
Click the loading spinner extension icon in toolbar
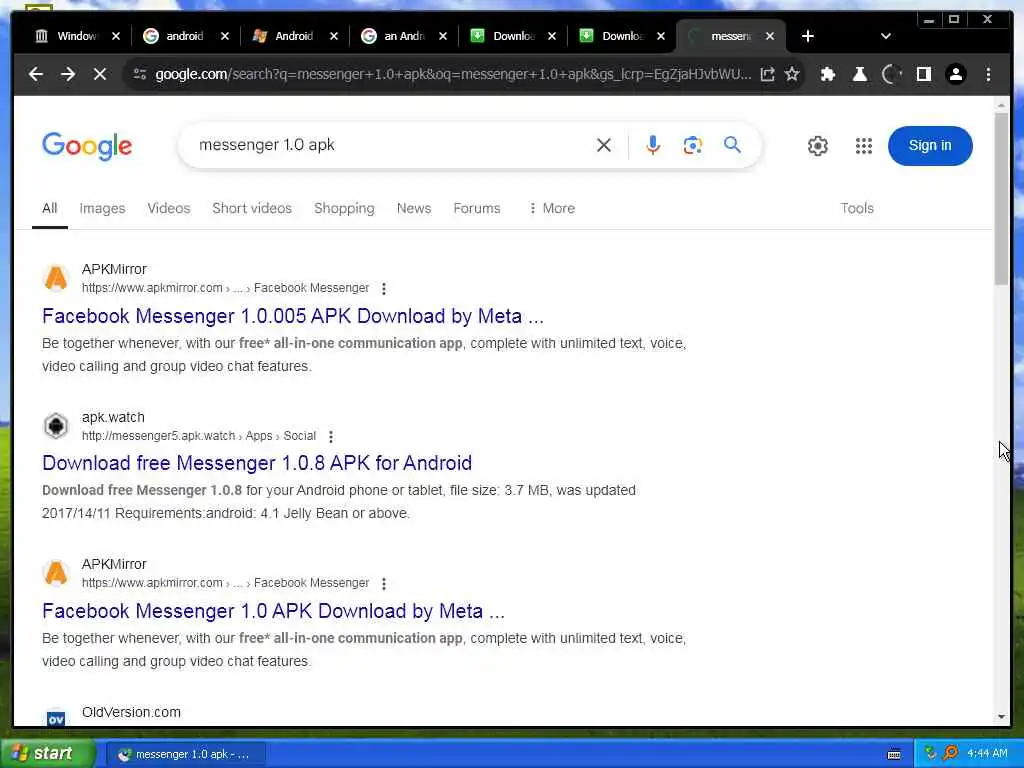pyautogui.click(x=892, y=74)
